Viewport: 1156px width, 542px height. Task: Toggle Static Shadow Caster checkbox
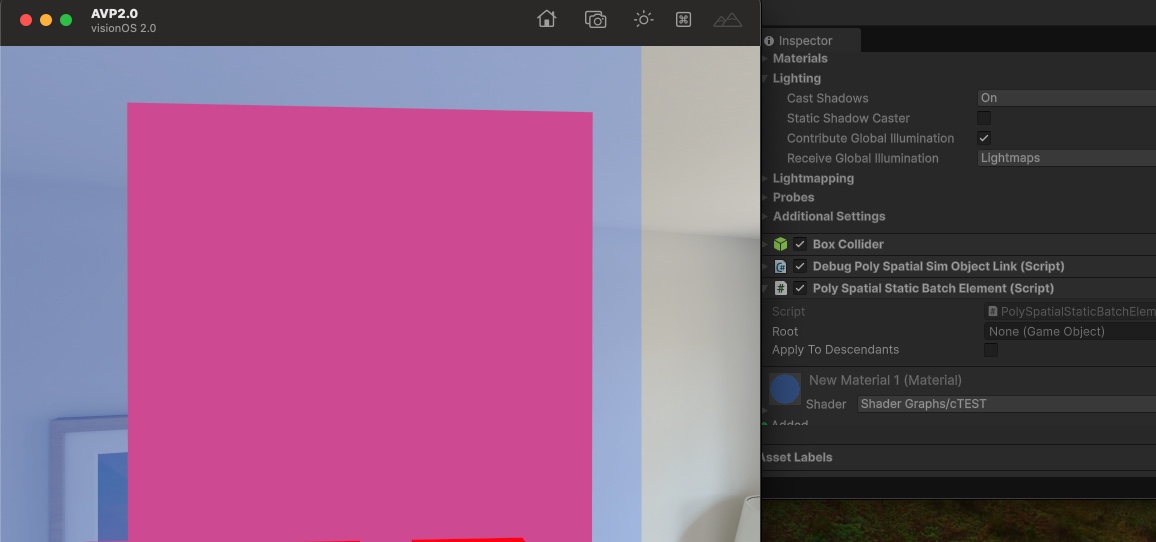(x=983, y=118)
